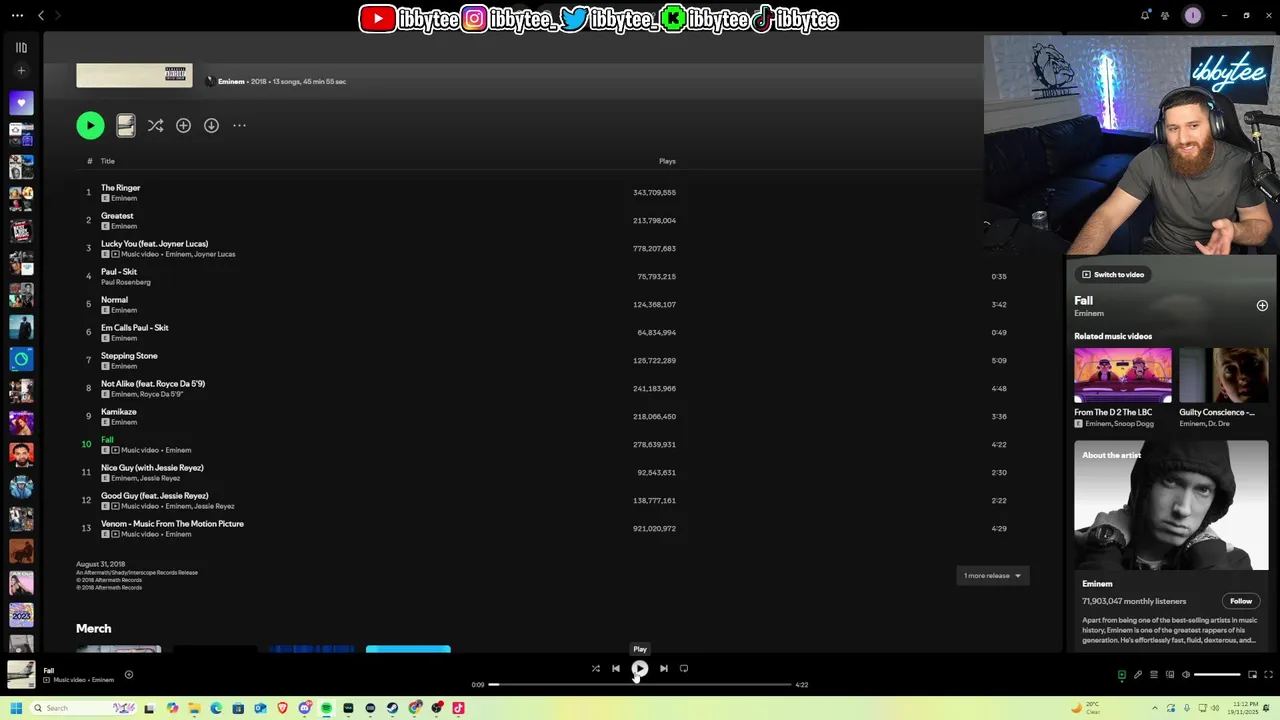Viewport: 1280px width, 720px height.
Task: Add Fall to Liked Songs in the player bar
Action: point(128,675)
